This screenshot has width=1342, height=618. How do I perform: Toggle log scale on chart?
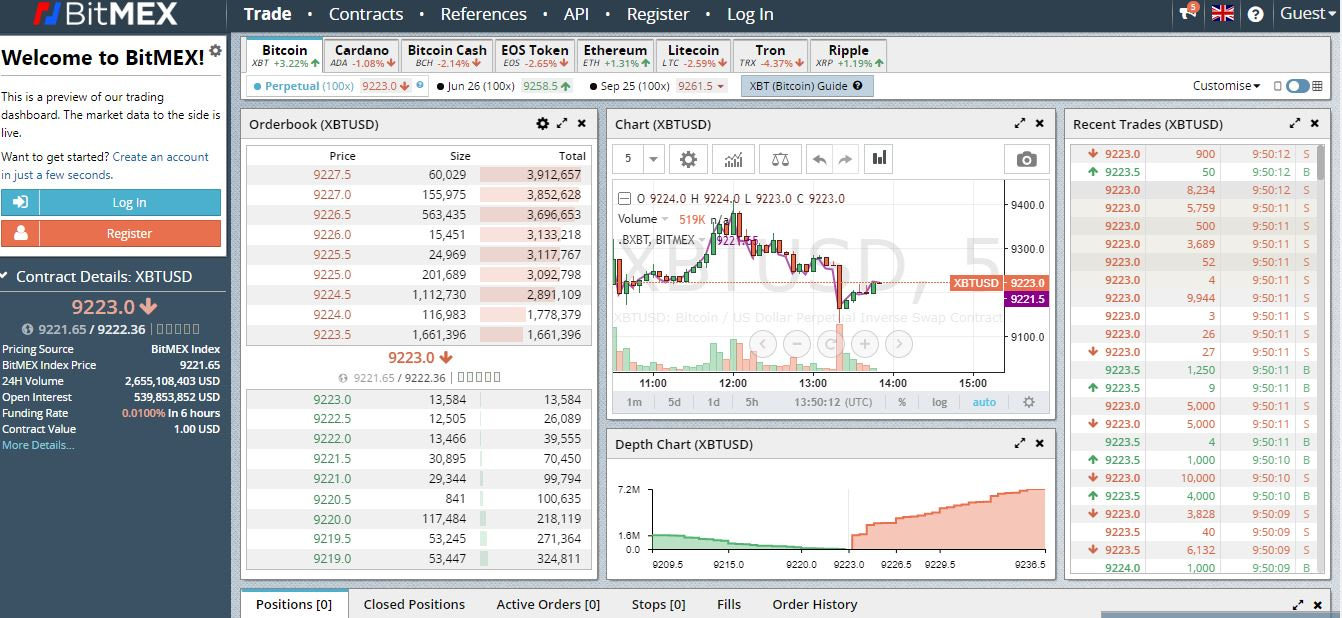(x=939, y=402)
